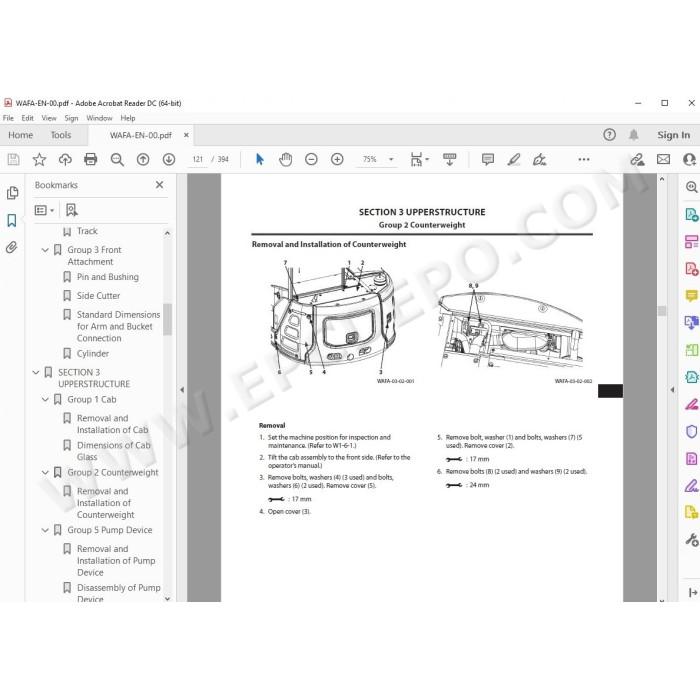Select the highlighter pen tool
700x700 pixels.
click(x=513, y=159)
